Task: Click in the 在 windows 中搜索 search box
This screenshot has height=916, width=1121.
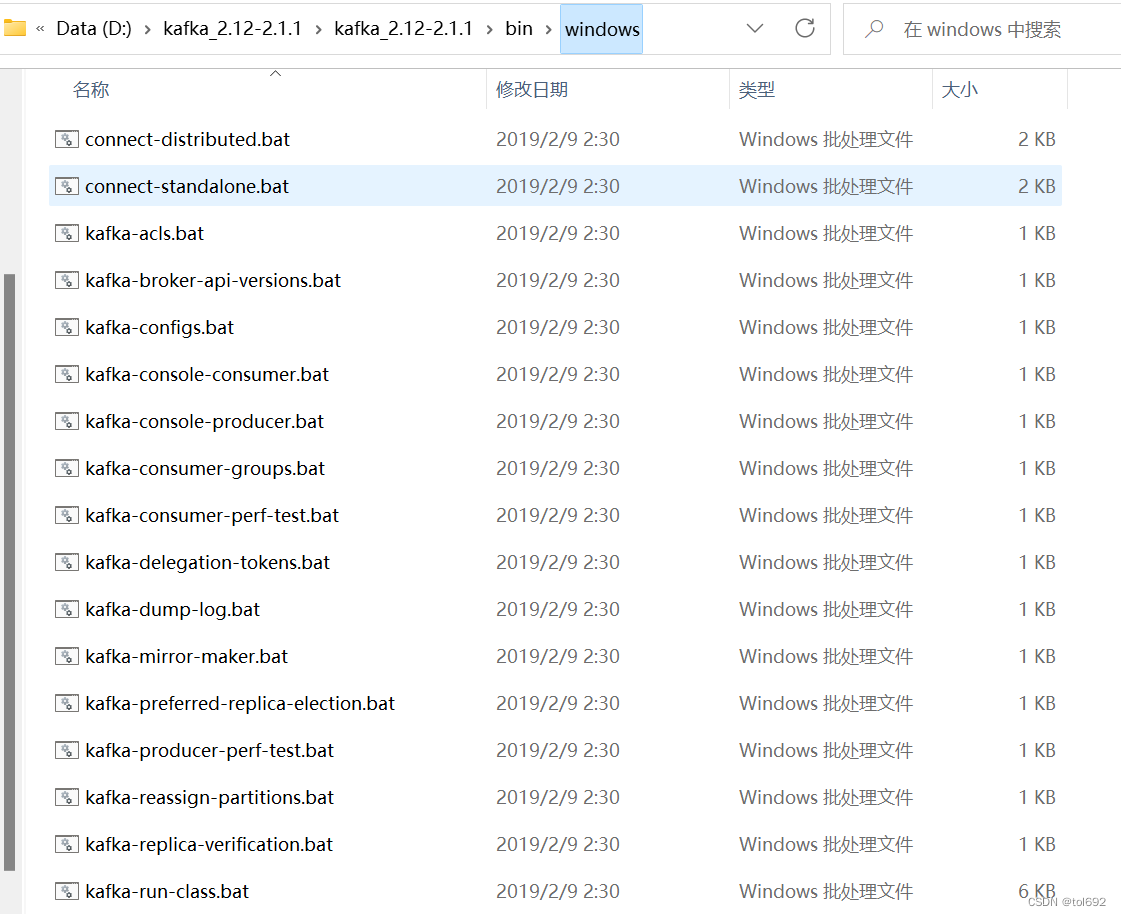Action: click(x=982, y=29)
